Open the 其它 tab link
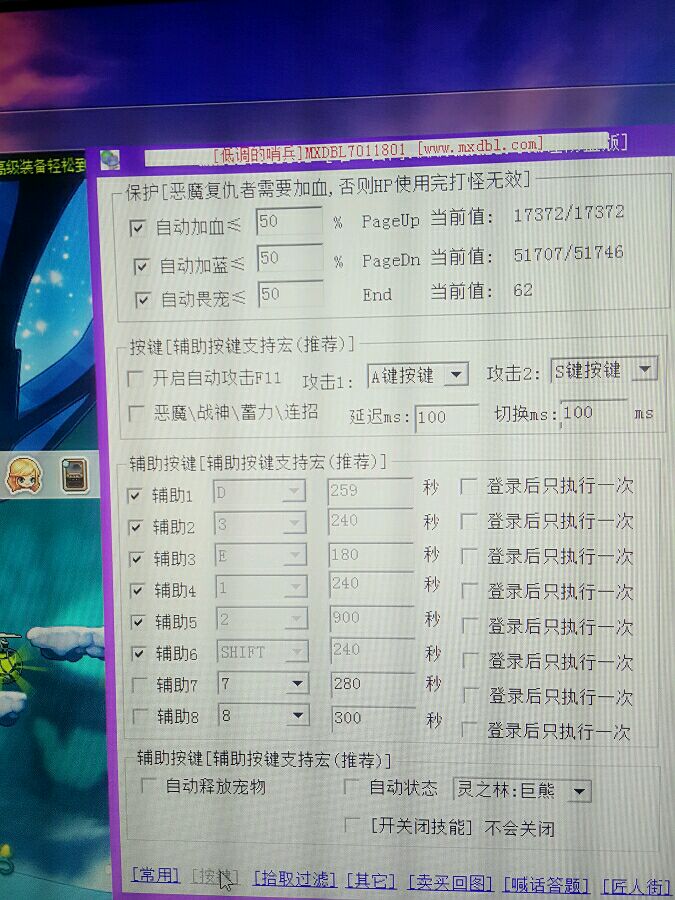 371,880
